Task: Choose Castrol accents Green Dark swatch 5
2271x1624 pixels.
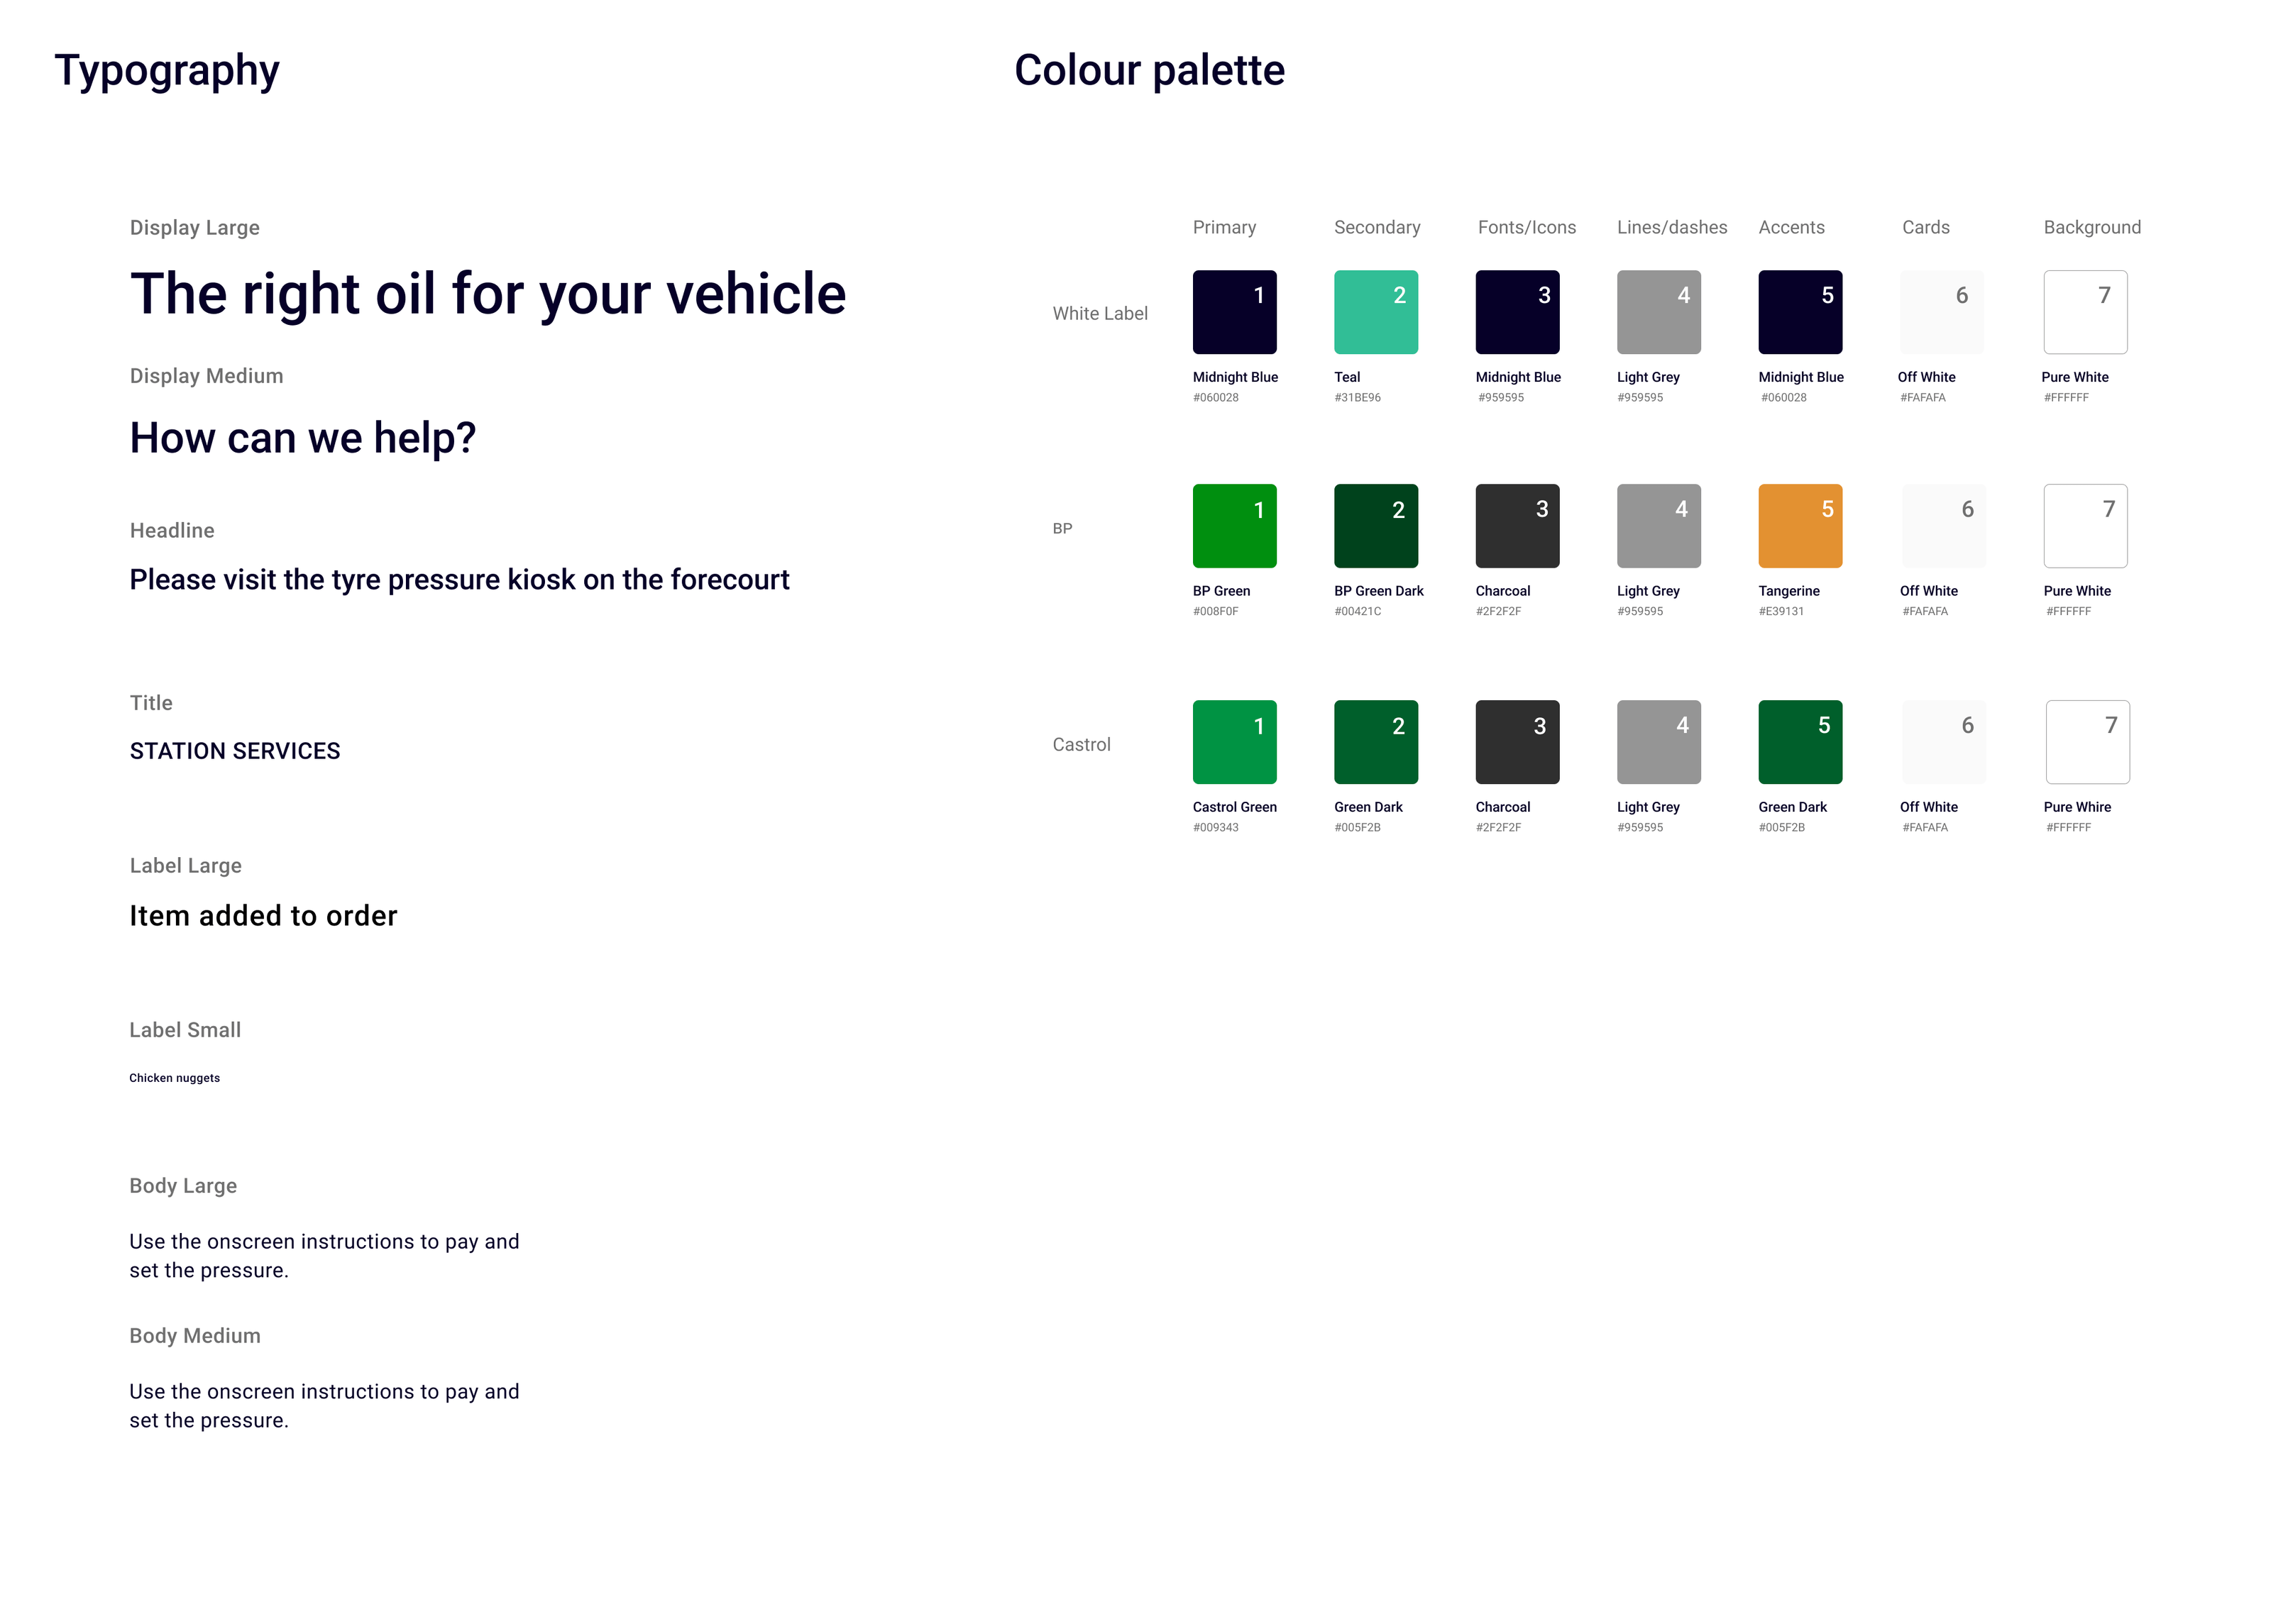Action: pyautogui.click(x=1800, y=742)
